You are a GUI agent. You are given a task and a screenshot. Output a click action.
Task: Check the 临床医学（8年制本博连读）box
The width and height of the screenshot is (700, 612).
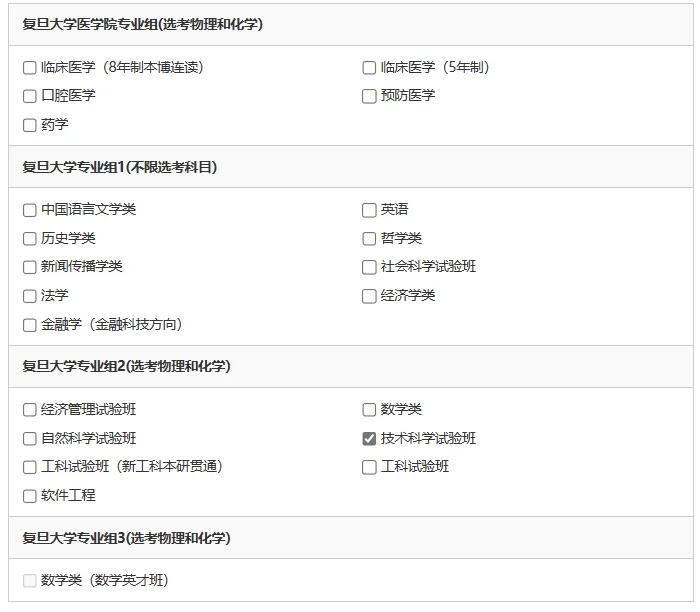[29, 68]
